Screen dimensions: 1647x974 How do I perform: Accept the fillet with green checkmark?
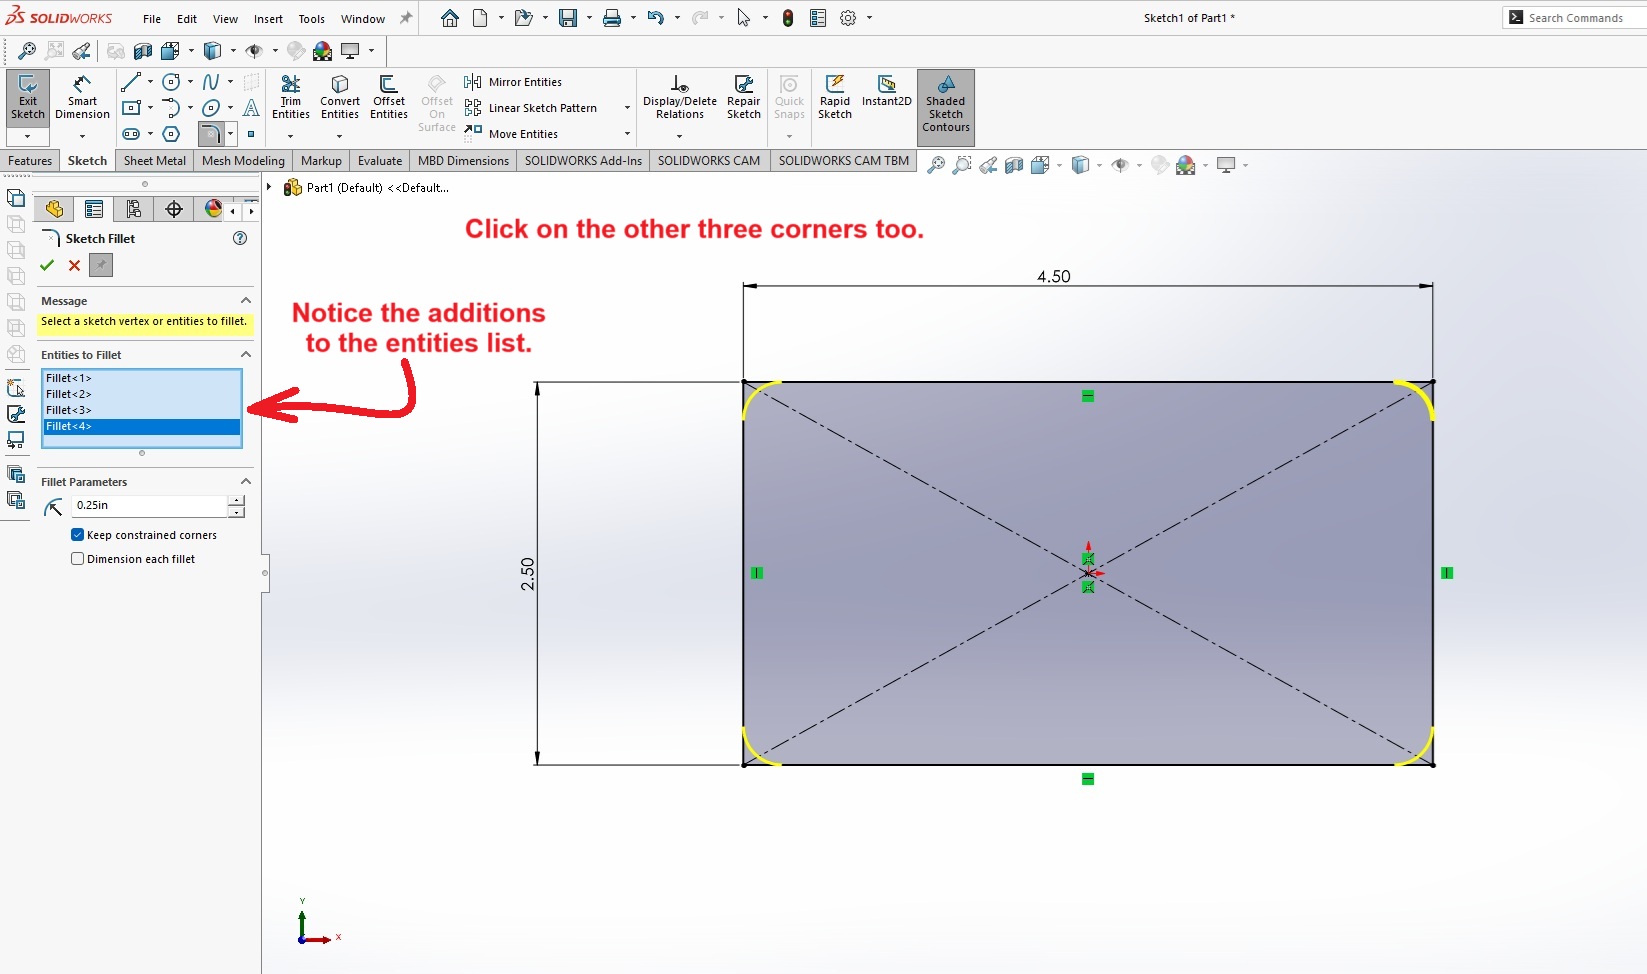coord(47,265)
